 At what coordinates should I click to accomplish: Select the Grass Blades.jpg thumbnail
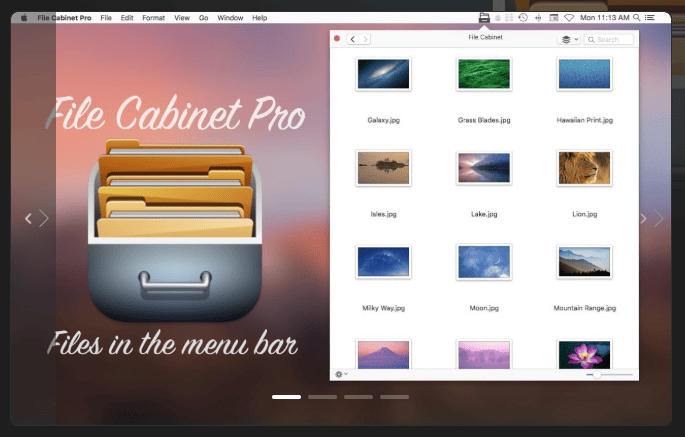pos(484,74)
